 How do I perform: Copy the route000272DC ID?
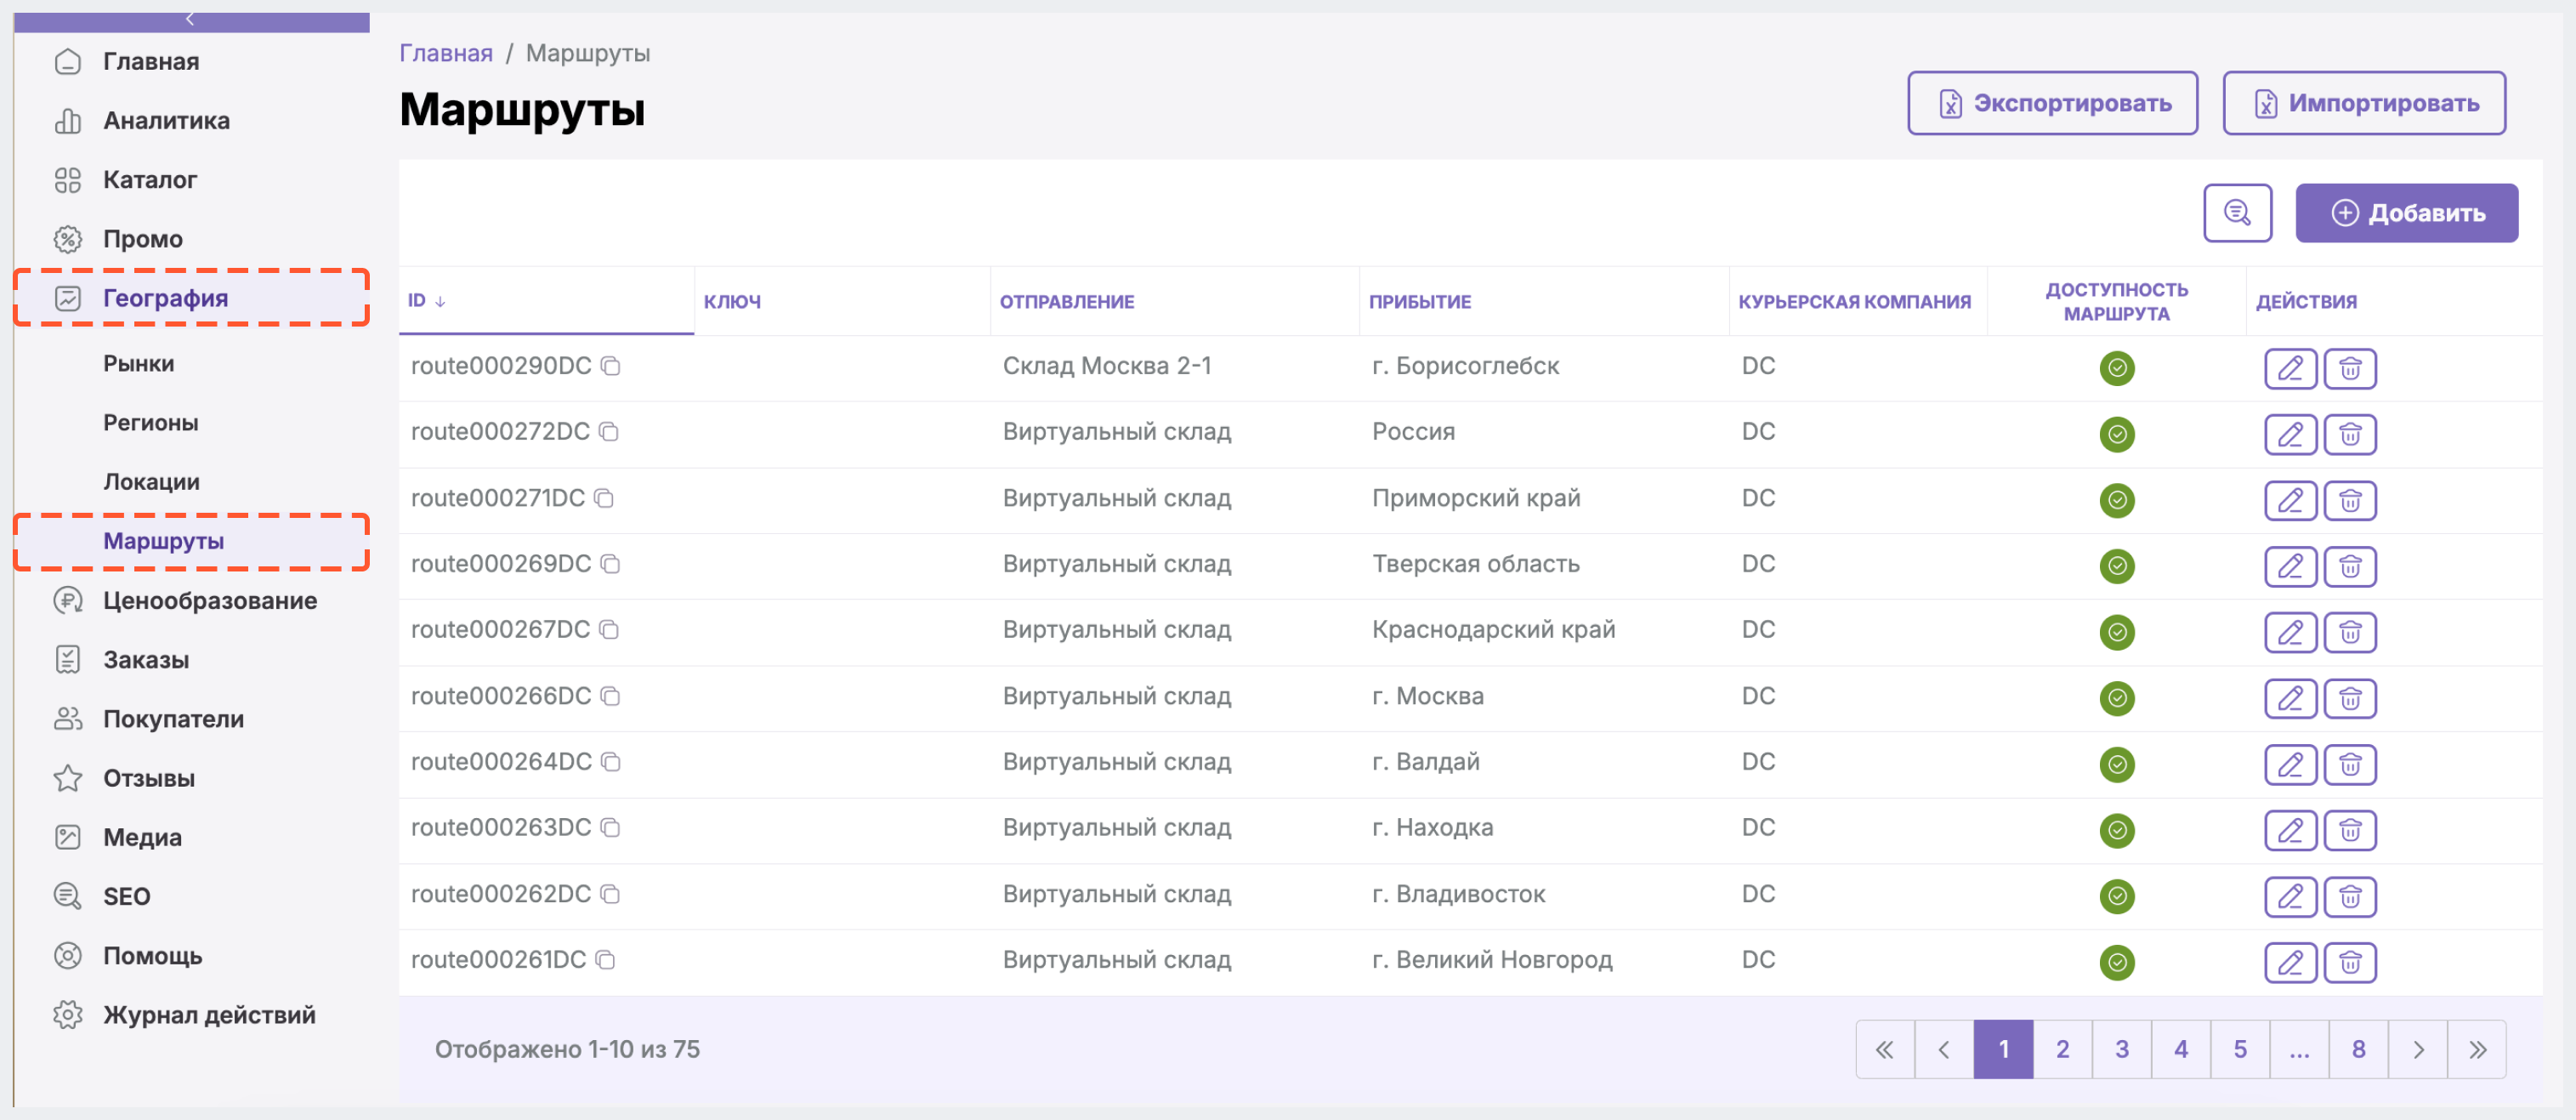(x=608, y=432)
